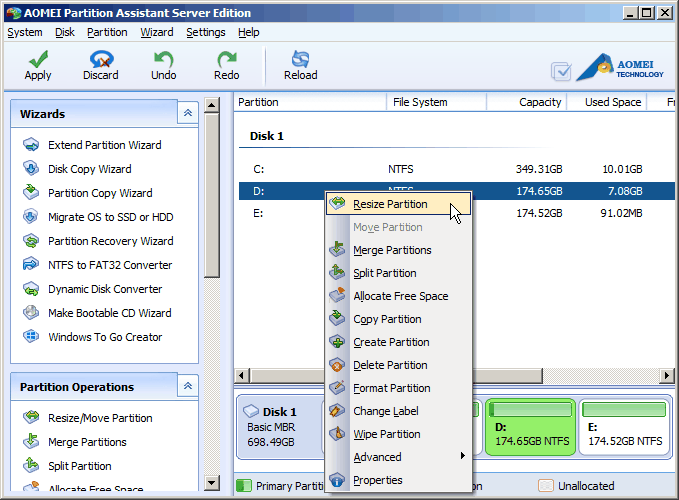Open the Help menu
Image resolution: width=679 pixels, height=500 pixels.
[x=249, y=32]
